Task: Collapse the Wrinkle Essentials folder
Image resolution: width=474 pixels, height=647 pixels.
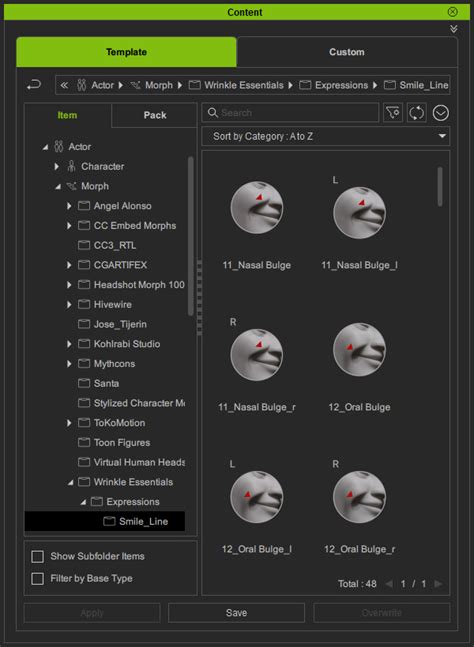Action: click(71, 482)
